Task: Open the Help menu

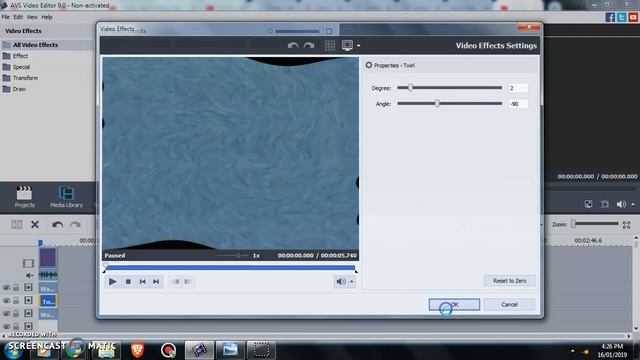Action: (x=47, y=17)
